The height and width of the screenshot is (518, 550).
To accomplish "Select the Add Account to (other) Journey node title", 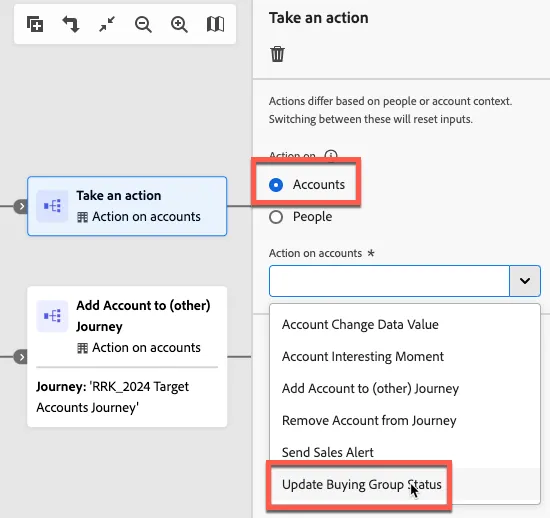I will [143, 316].
